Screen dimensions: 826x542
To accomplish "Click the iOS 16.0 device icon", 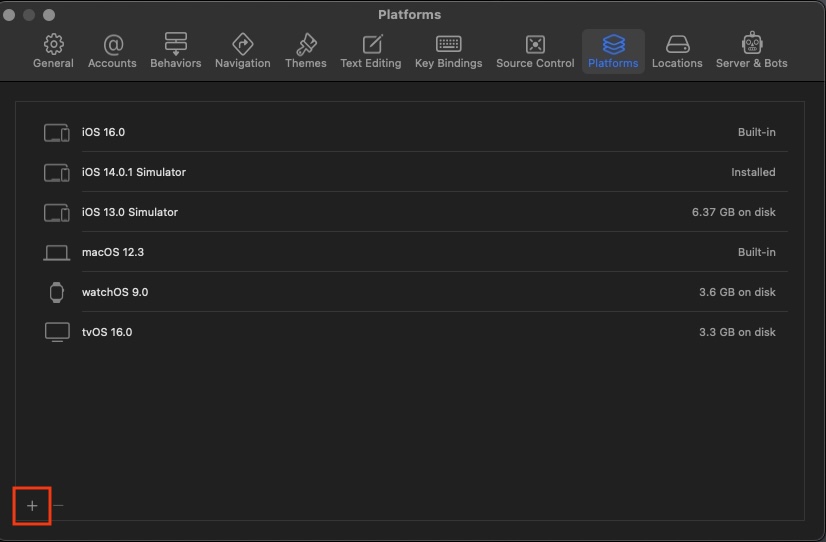I will (x=56, y=133).
